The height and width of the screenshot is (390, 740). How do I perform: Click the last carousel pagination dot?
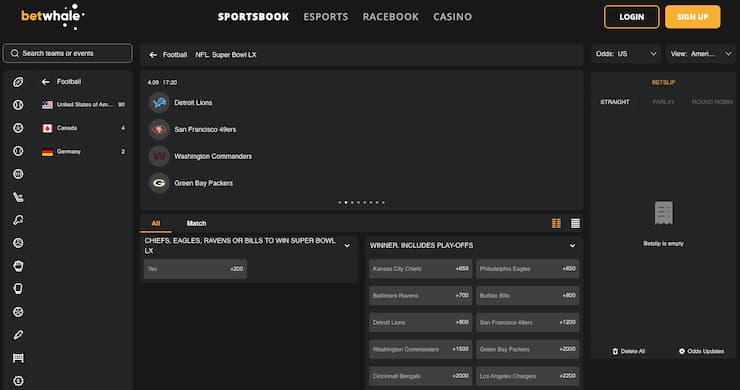coord(383,203)
